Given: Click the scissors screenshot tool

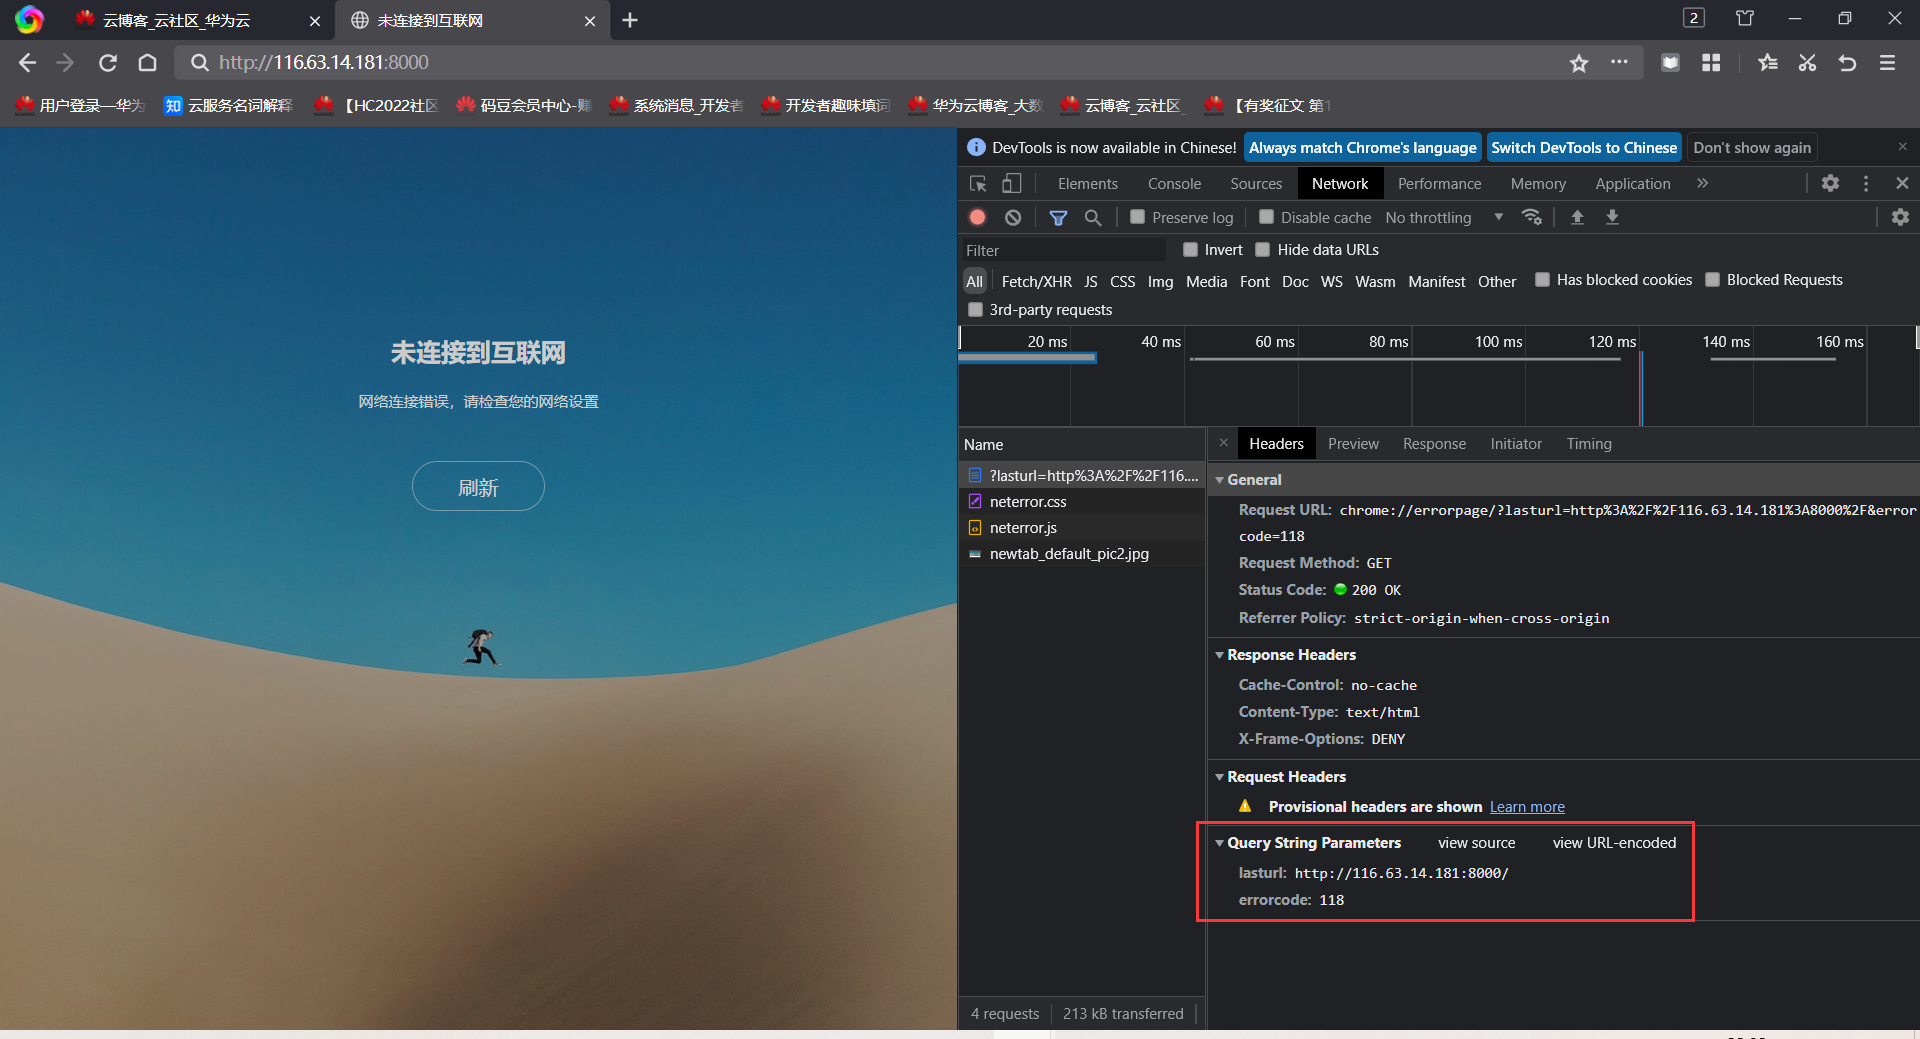Looking at the screenshot, I should pyautogui.click(x=1807, y=63).
